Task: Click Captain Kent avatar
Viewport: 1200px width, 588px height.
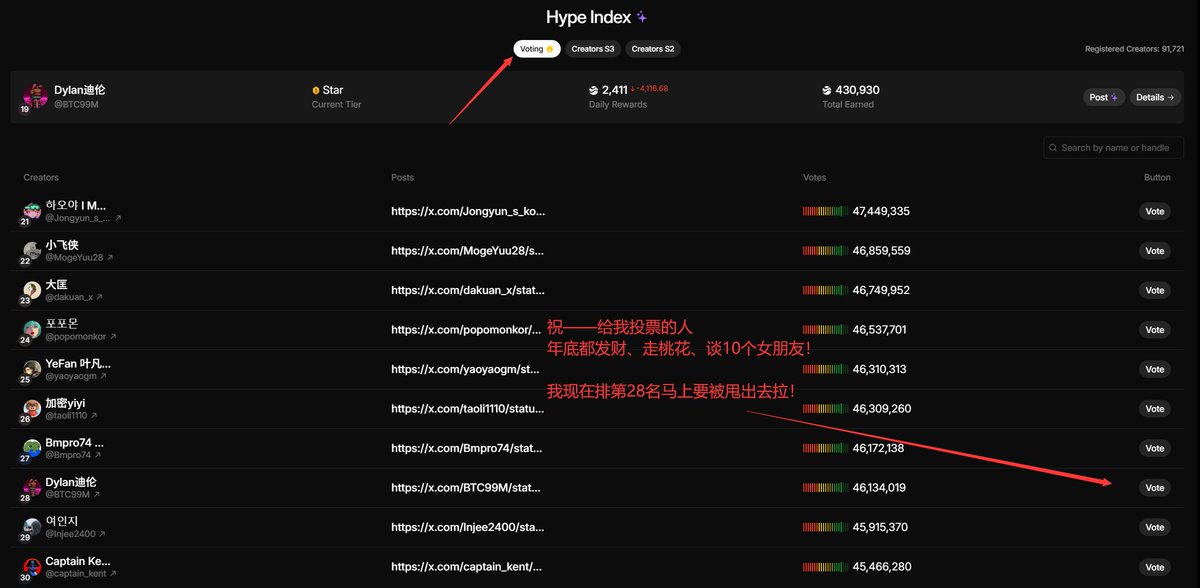Action: click(32, 567)
